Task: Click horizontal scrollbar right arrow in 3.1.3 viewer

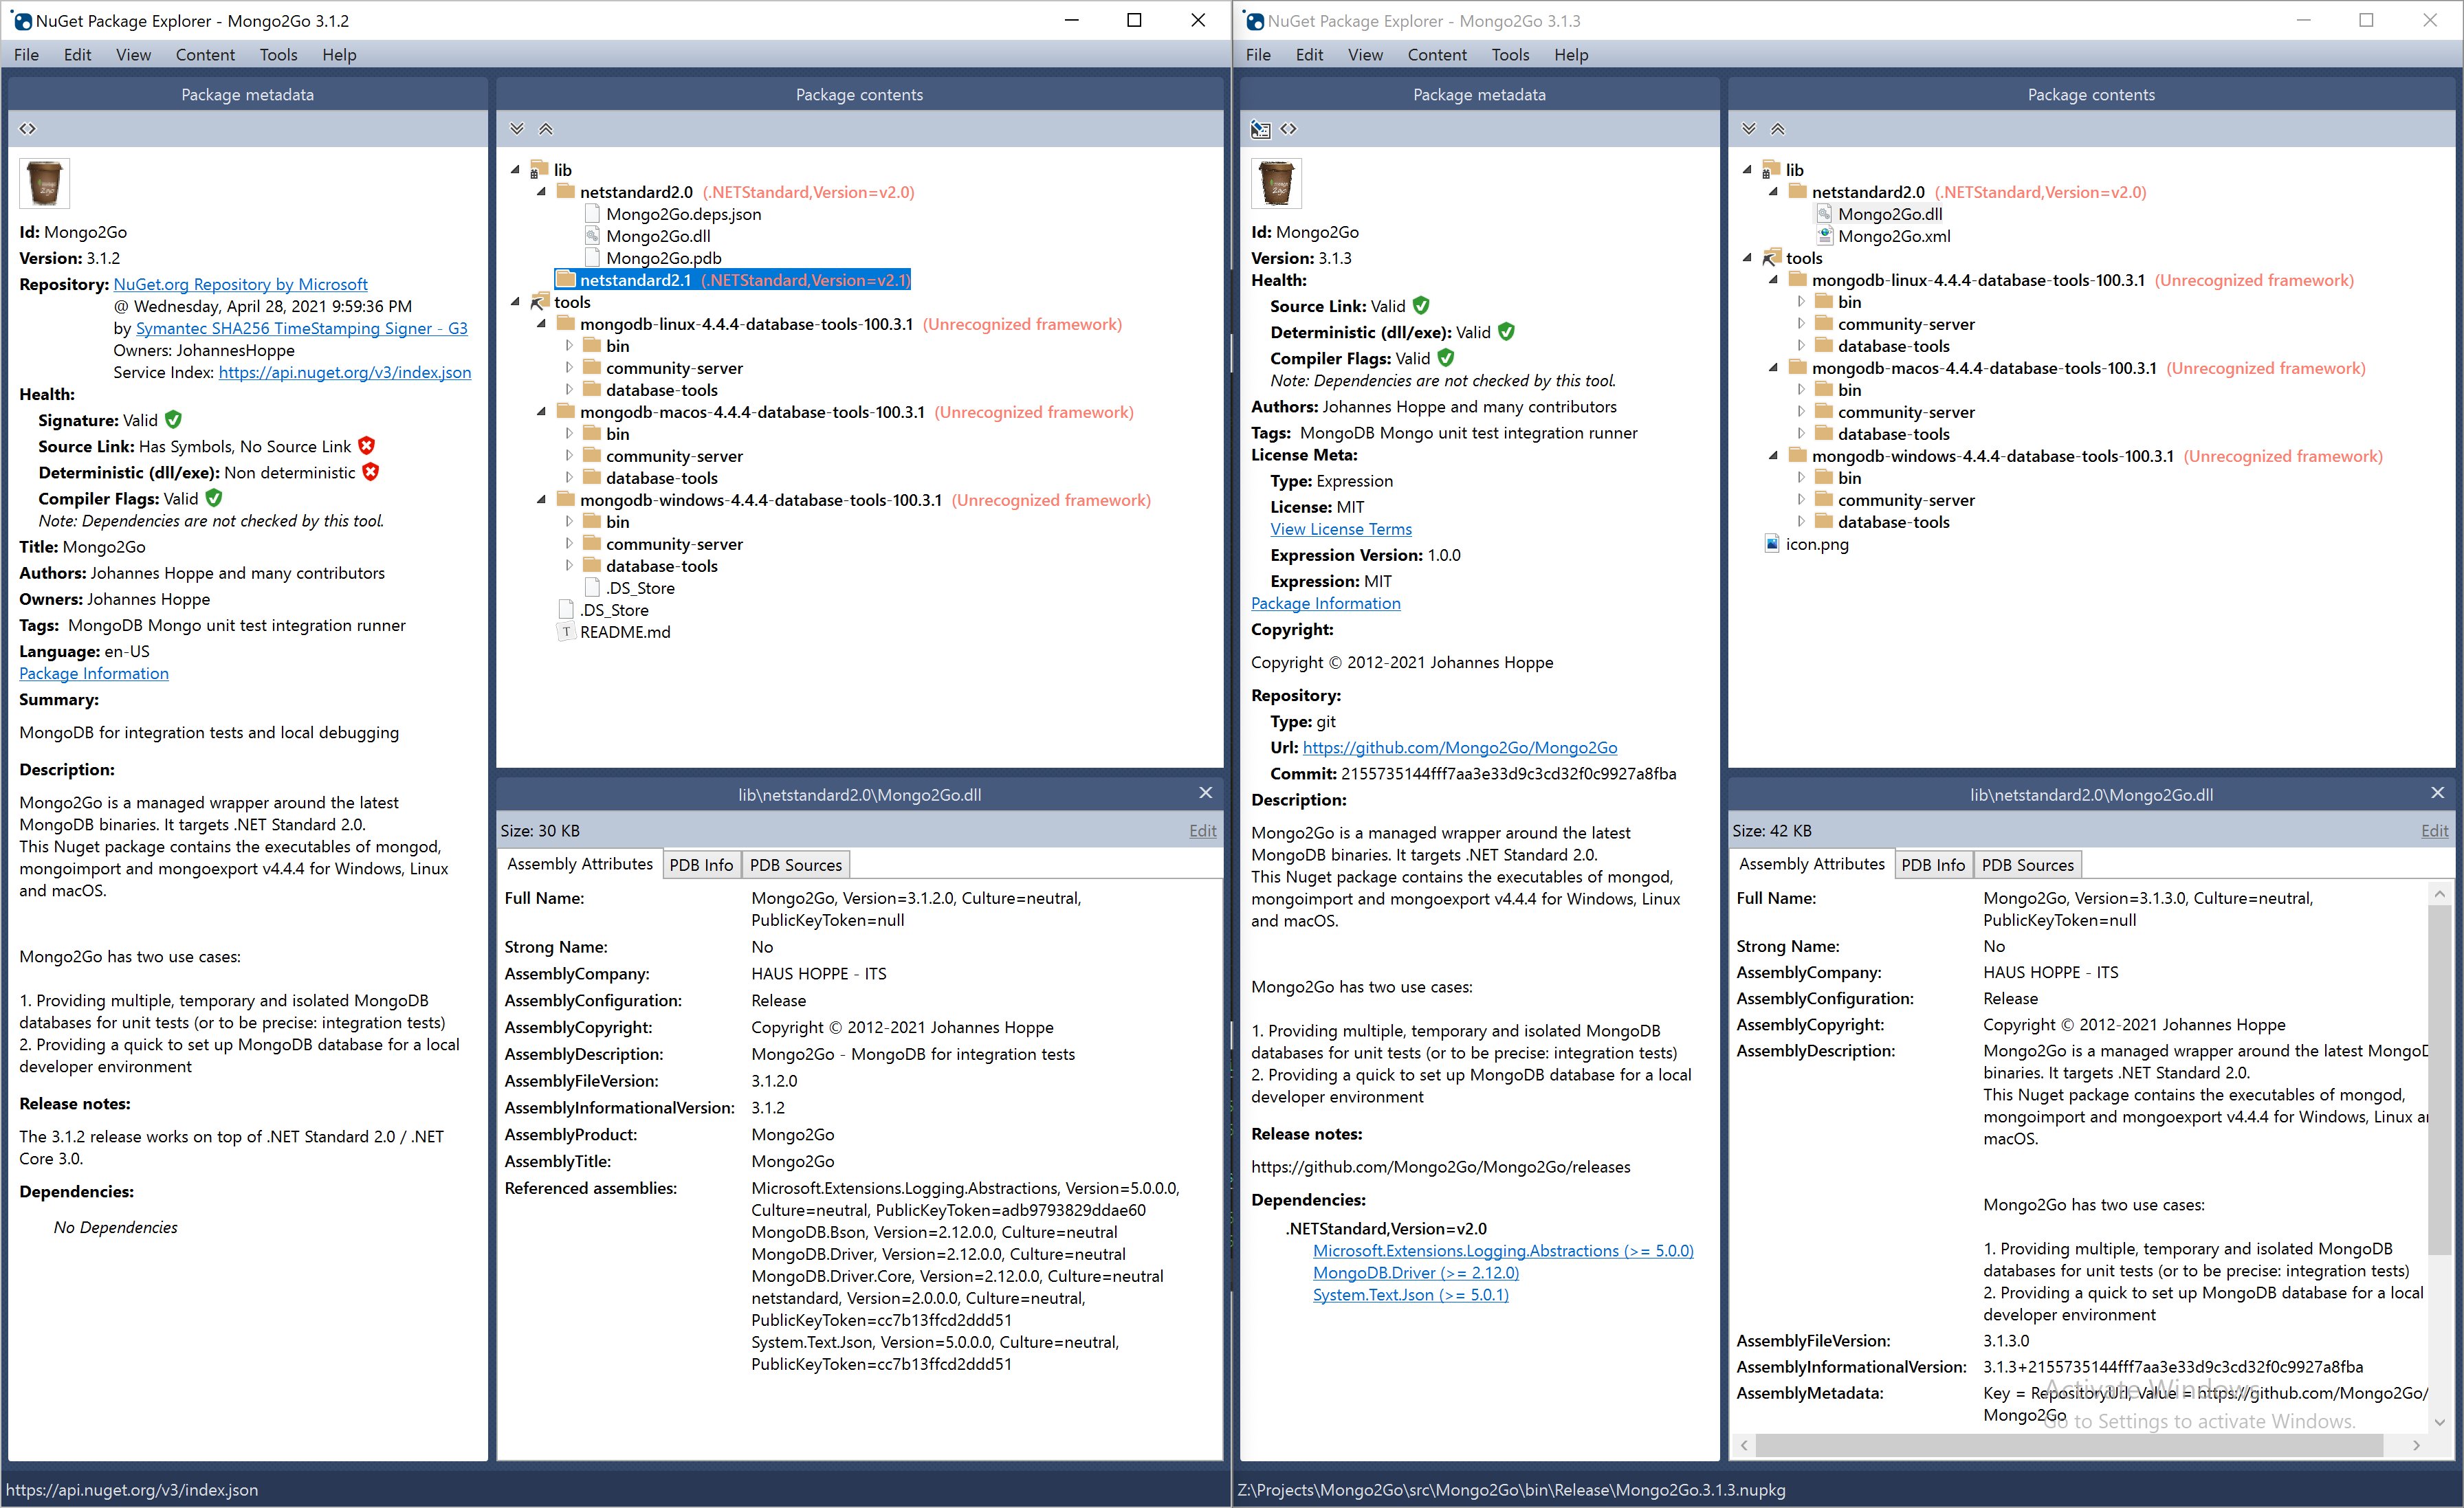Action: tap(2417, 1445)
